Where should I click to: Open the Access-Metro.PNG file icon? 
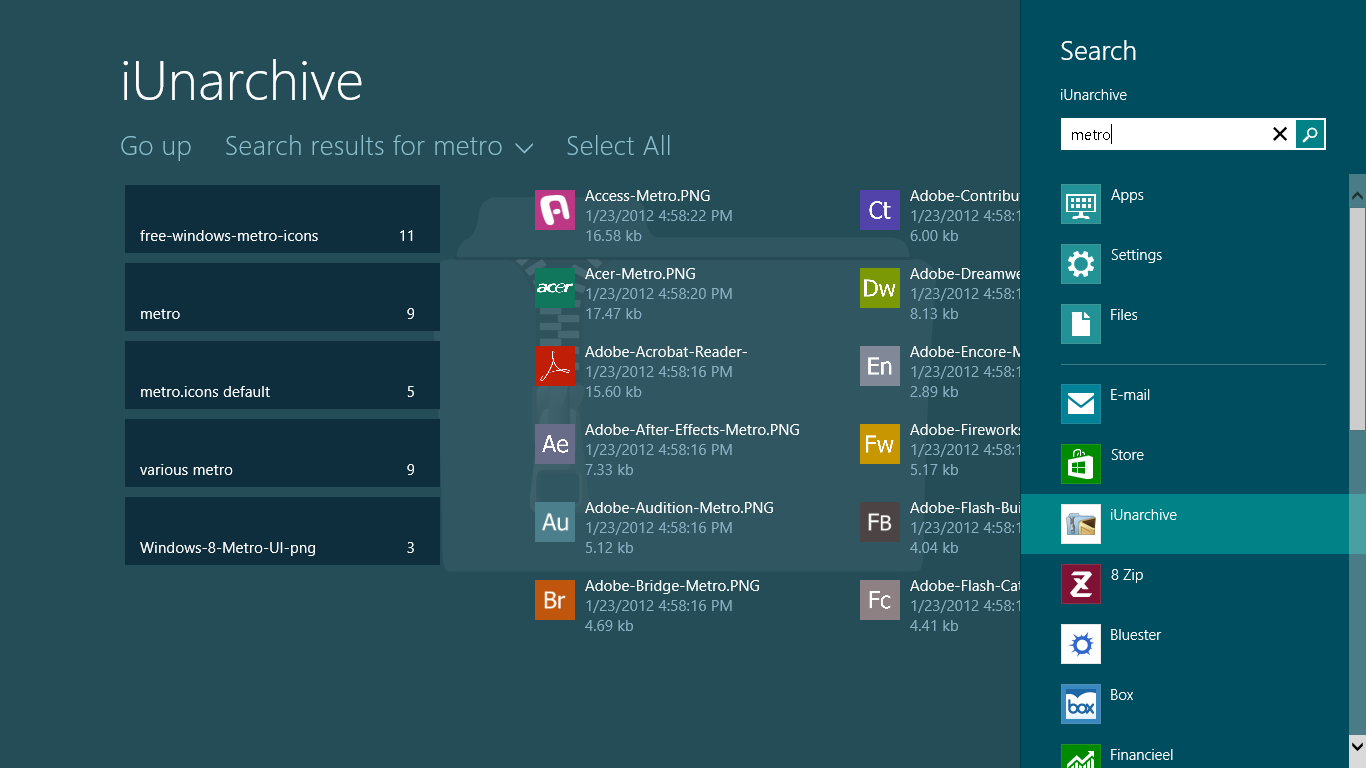(555, 210)
